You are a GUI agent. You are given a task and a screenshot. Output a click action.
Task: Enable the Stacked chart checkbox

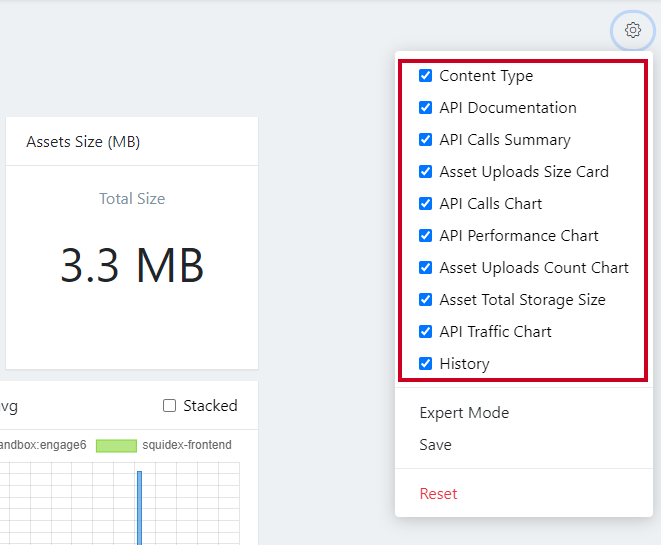pyautogui.click(x=169, y=406)
